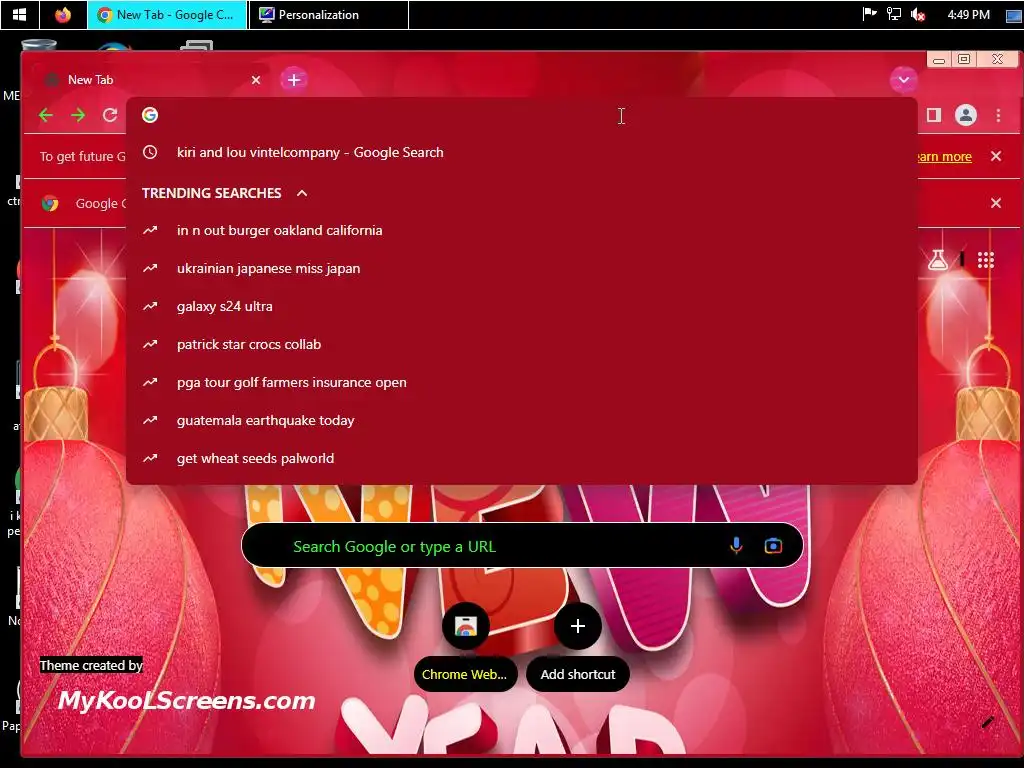
Task: Switch to 'New Tab - Google C...' taskbar button
Action: 167,14
